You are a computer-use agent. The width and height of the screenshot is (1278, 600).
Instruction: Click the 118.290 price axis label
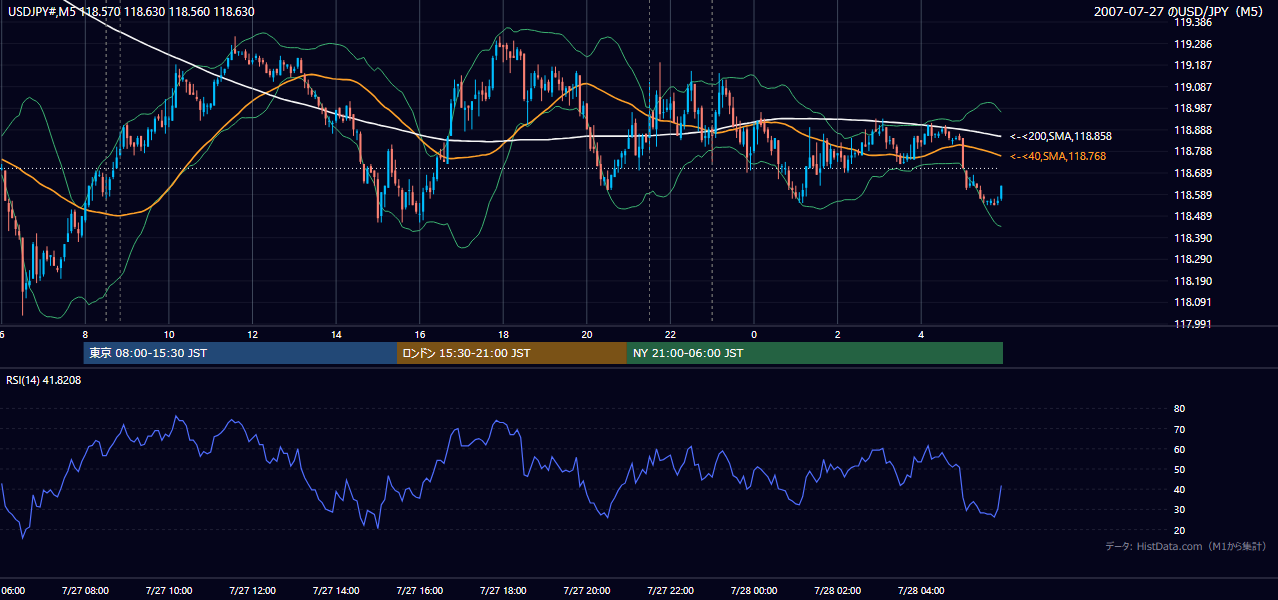click(x=1193, y=259)
